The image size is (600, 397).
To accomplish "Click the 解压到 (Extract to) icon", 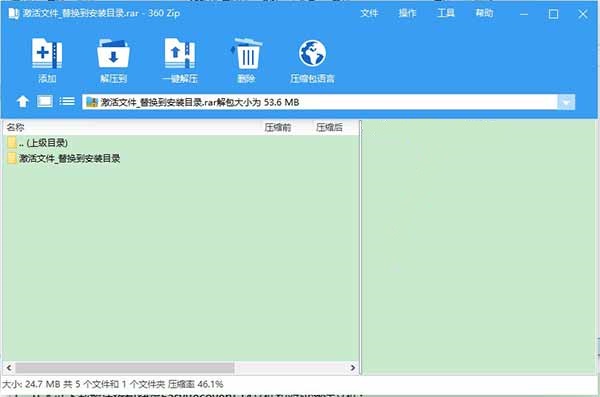I will click(113, 54).
